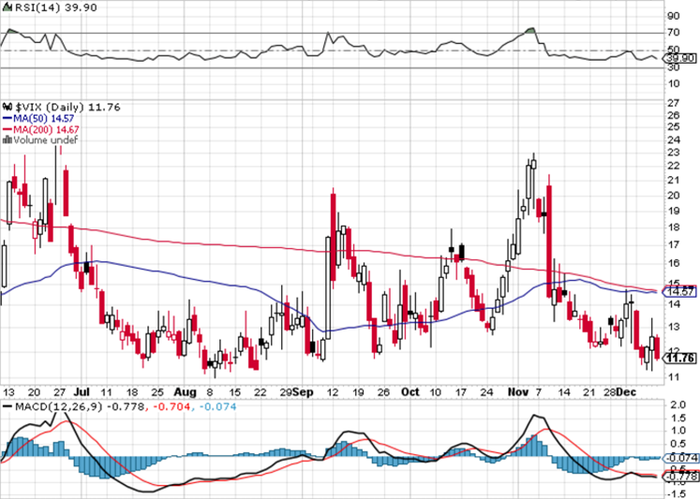Click the Aug label on date axis

tap(185, 392)
